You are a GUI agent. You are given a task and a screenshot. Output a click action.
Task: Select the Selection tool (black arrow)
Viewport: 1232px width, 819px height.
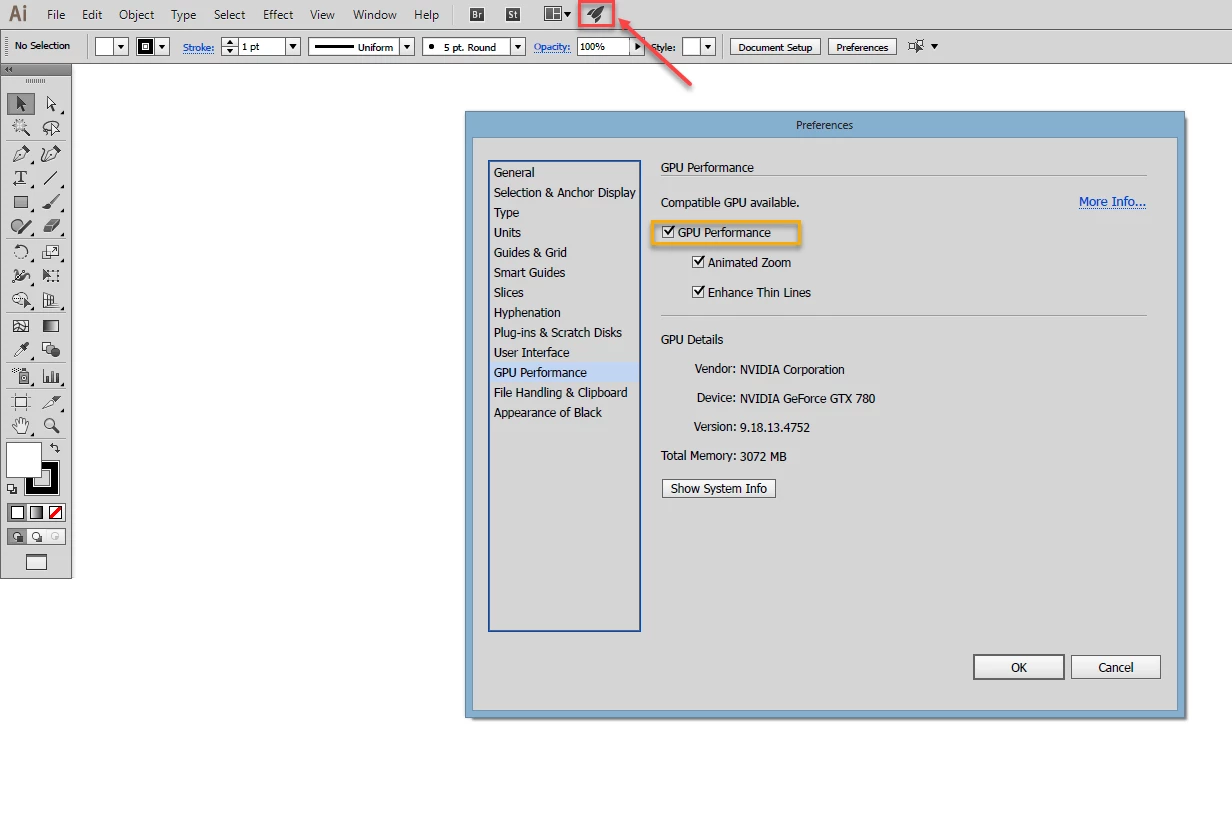(20, 104)
